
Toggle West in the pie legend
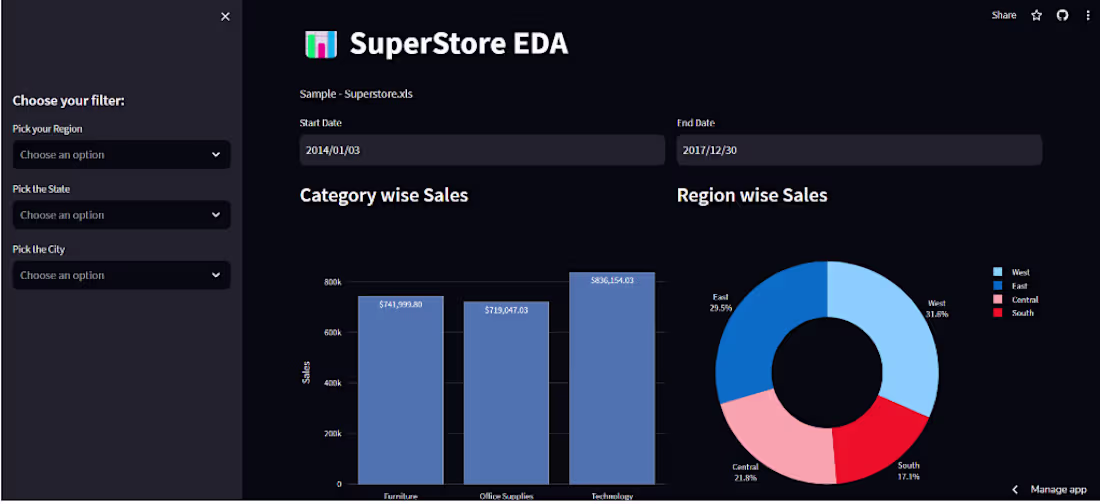tap(1020, 272)
